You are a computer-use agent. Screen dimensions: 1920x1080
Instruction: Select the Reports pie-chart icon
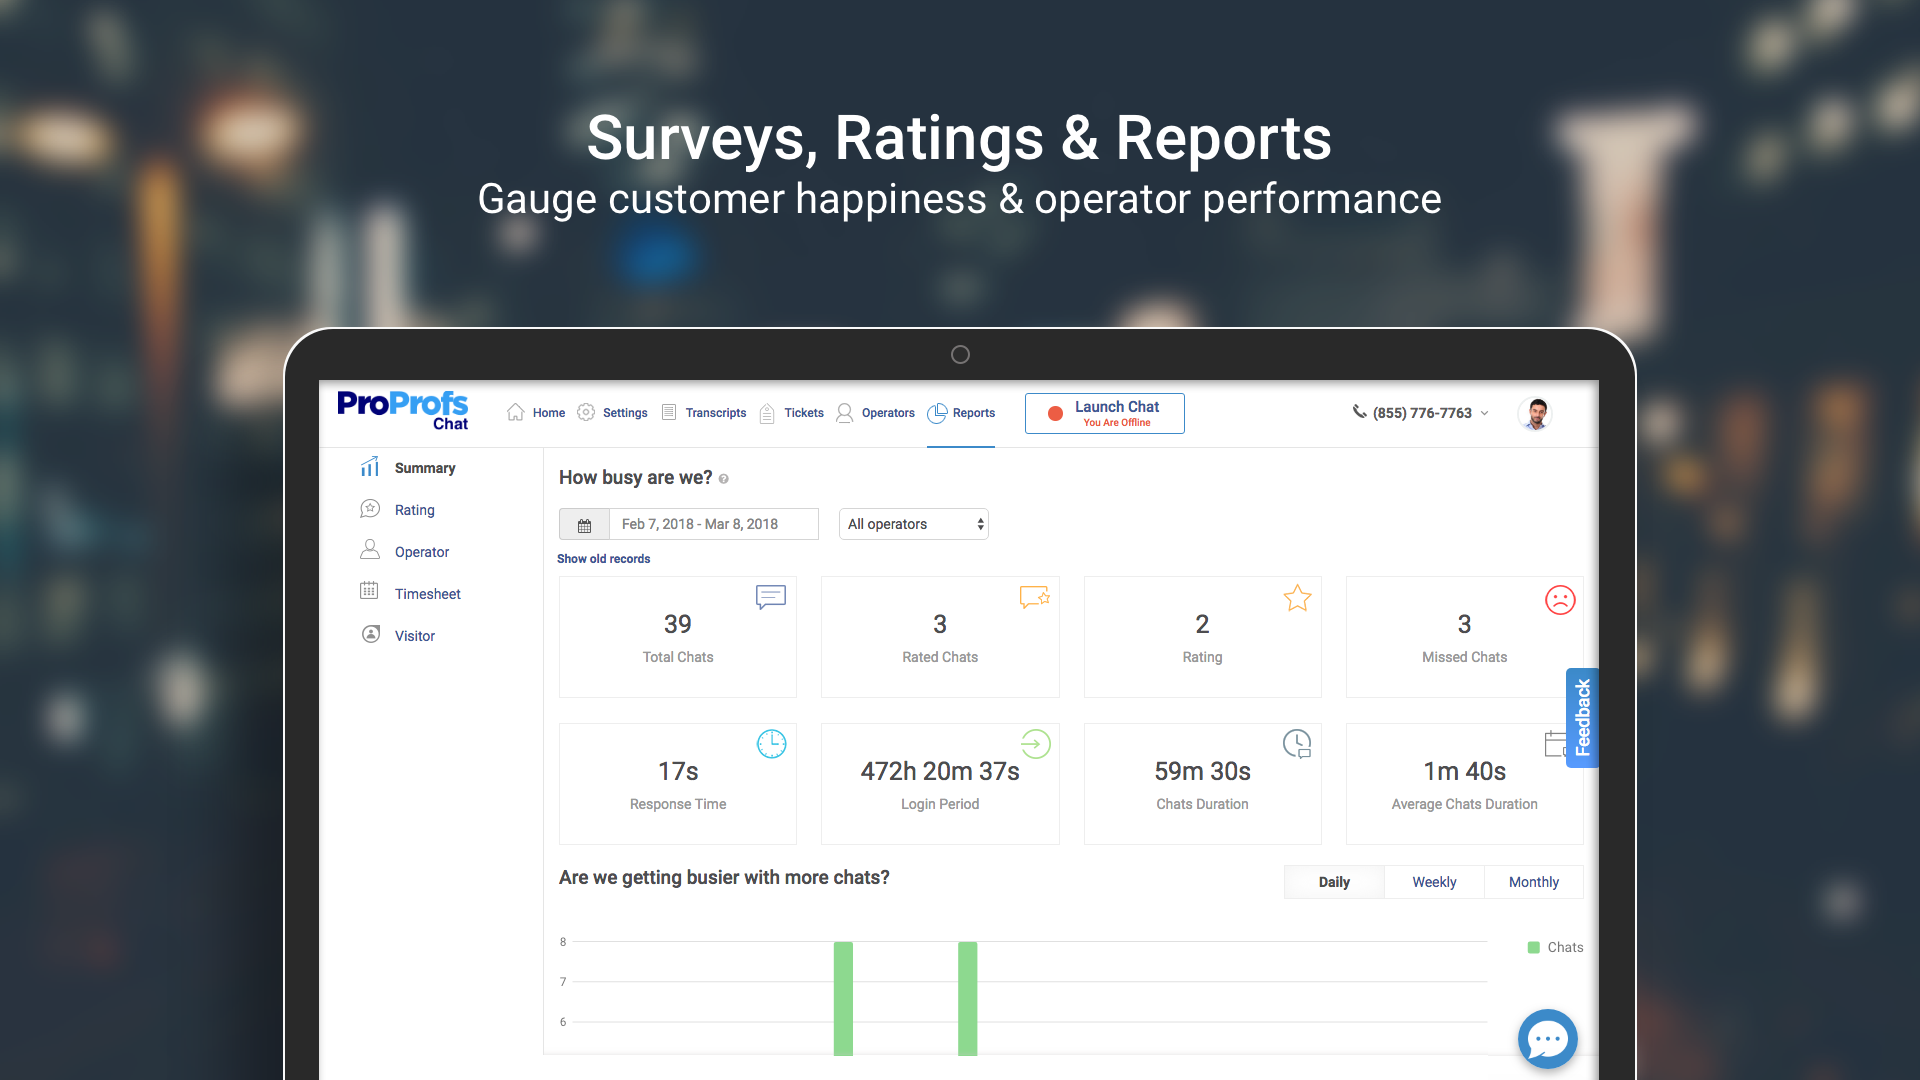click(938, 412)
